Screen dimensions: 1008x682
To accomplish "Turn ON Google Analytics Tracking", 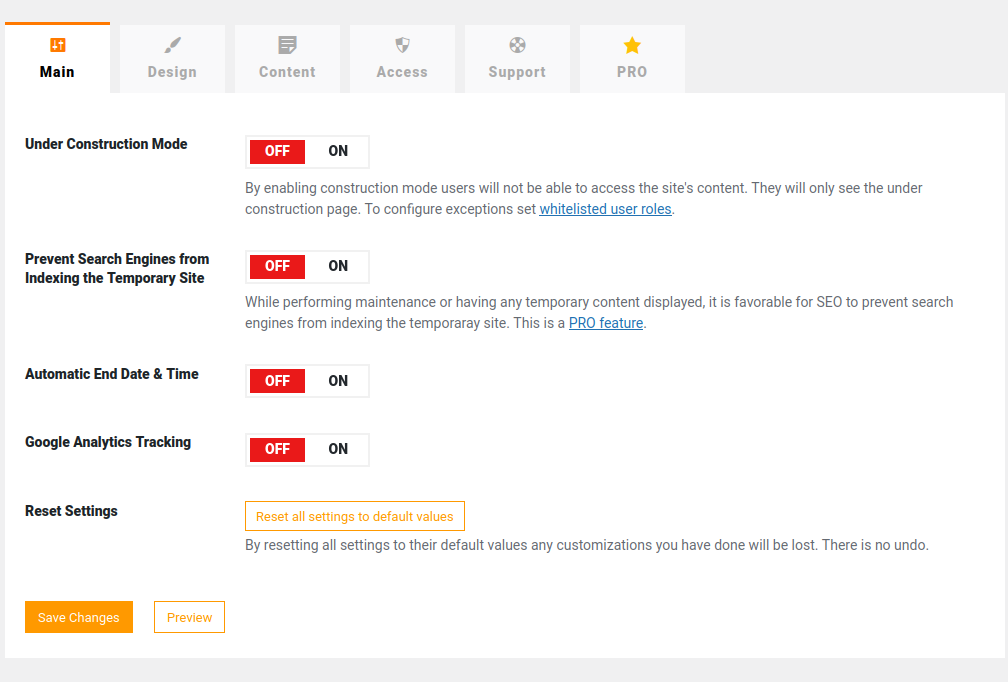I will (338, 449).
